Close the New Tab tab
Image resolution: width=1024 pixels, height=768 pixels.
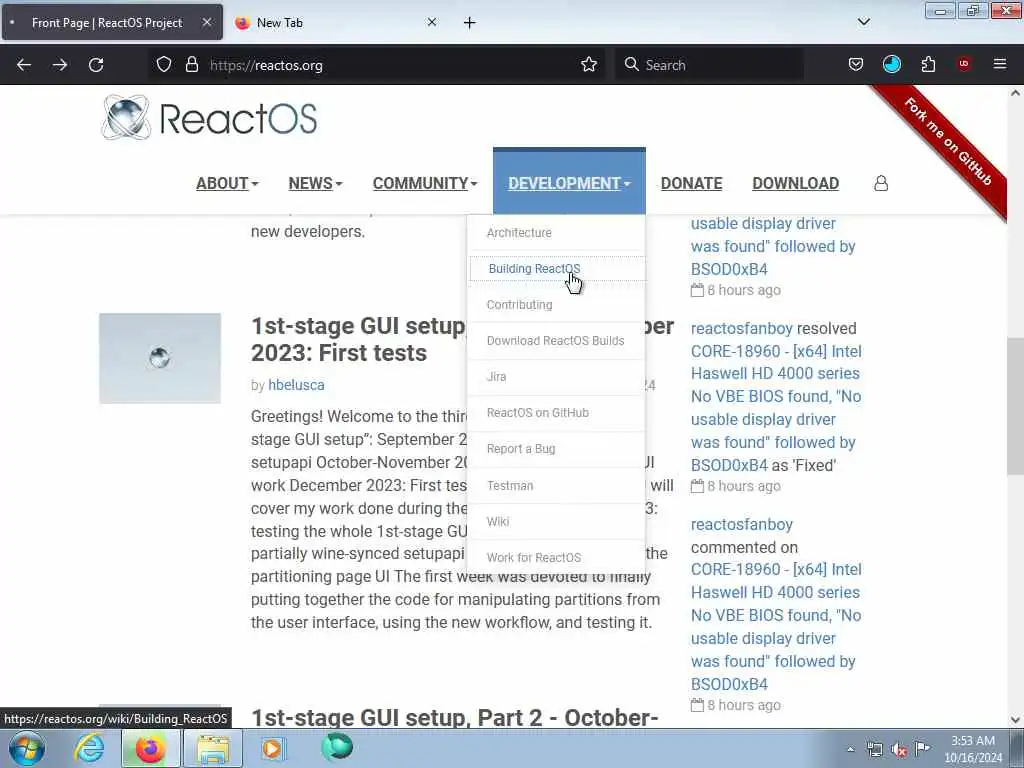coord(432,22)
